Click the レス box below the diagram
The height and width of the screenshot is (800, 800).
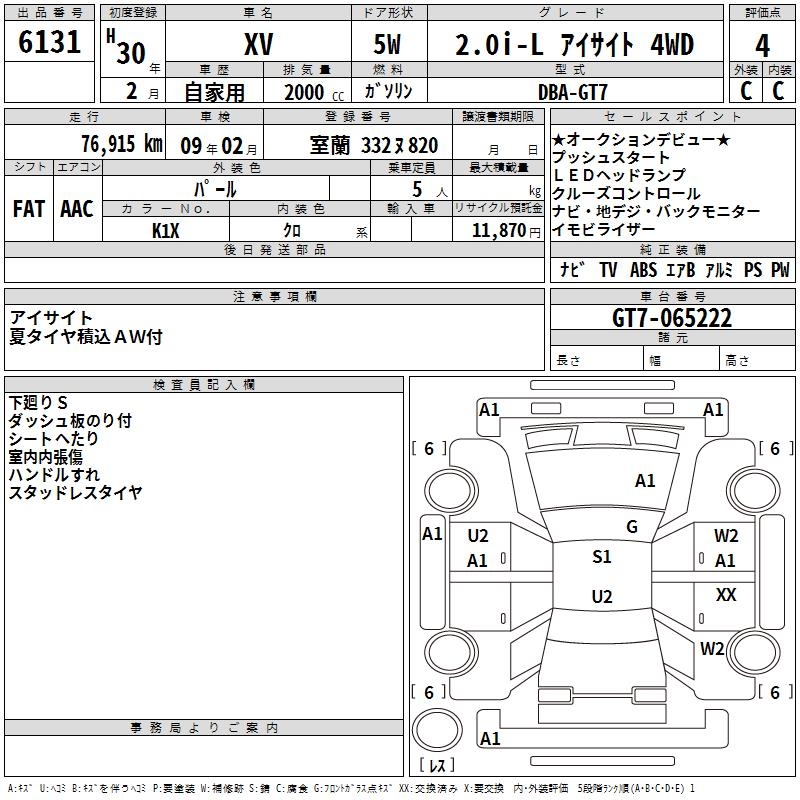[437, 766]
